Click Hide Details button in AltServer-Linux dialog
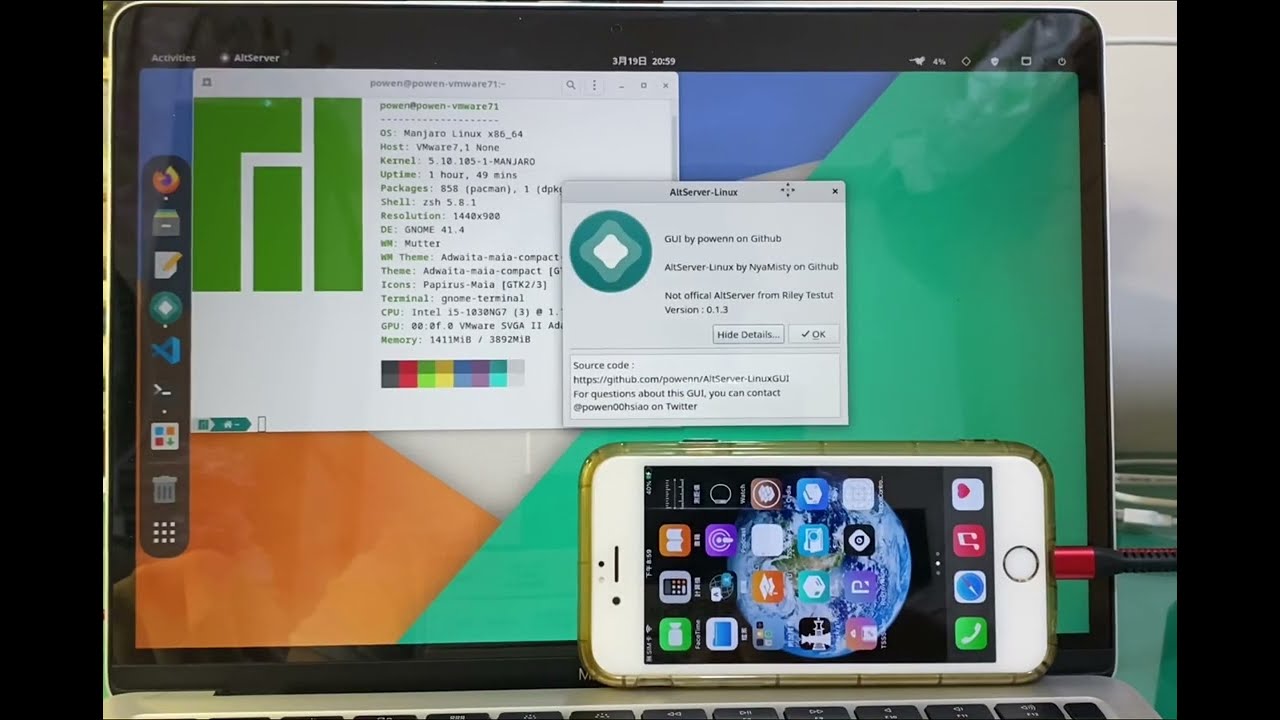Image resolution: width=1280 pixels, height=720 pixels. click(x=748, y=334)
